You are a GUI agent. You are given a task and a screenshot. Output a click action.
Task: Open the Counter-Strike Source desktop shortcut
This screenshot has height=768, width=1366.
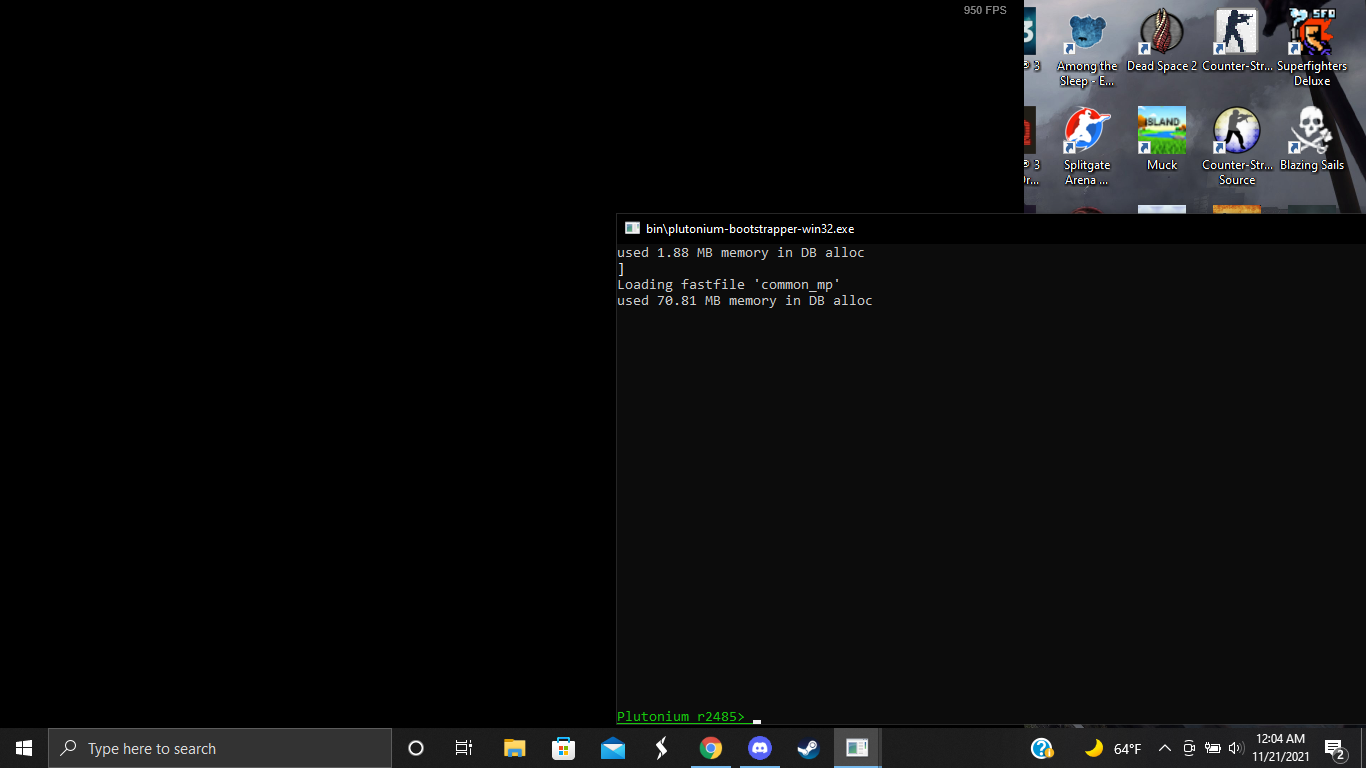(1237, 132)
